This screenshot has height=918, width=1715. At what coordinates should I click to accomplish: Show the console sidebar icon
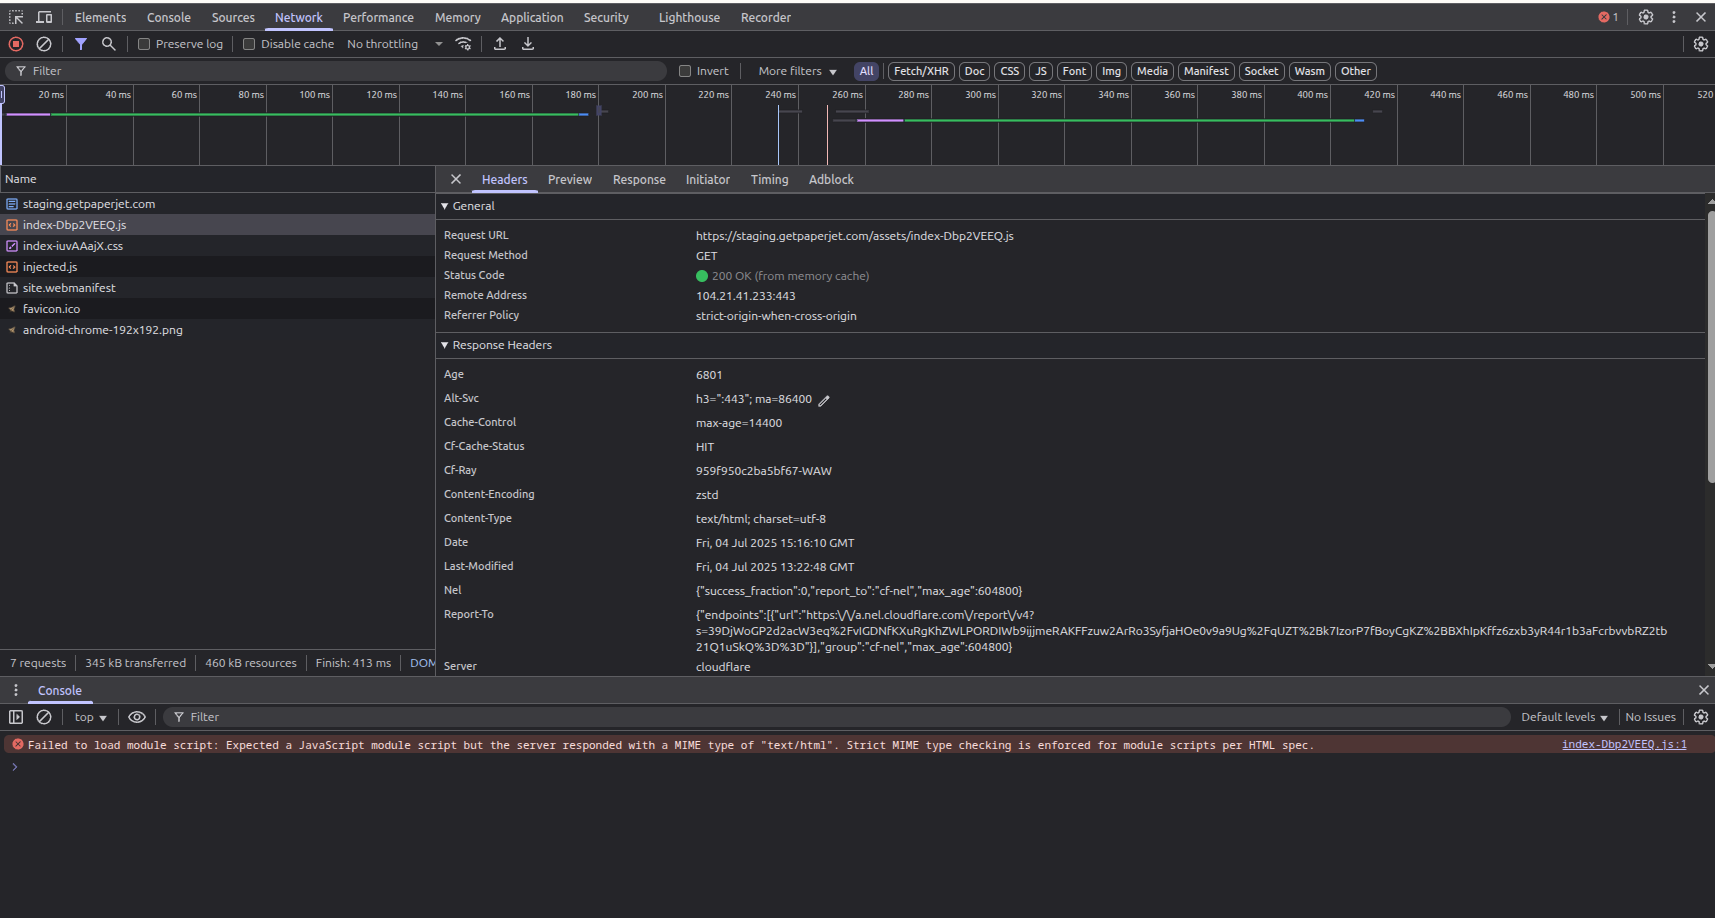click(x=16, y=717)
